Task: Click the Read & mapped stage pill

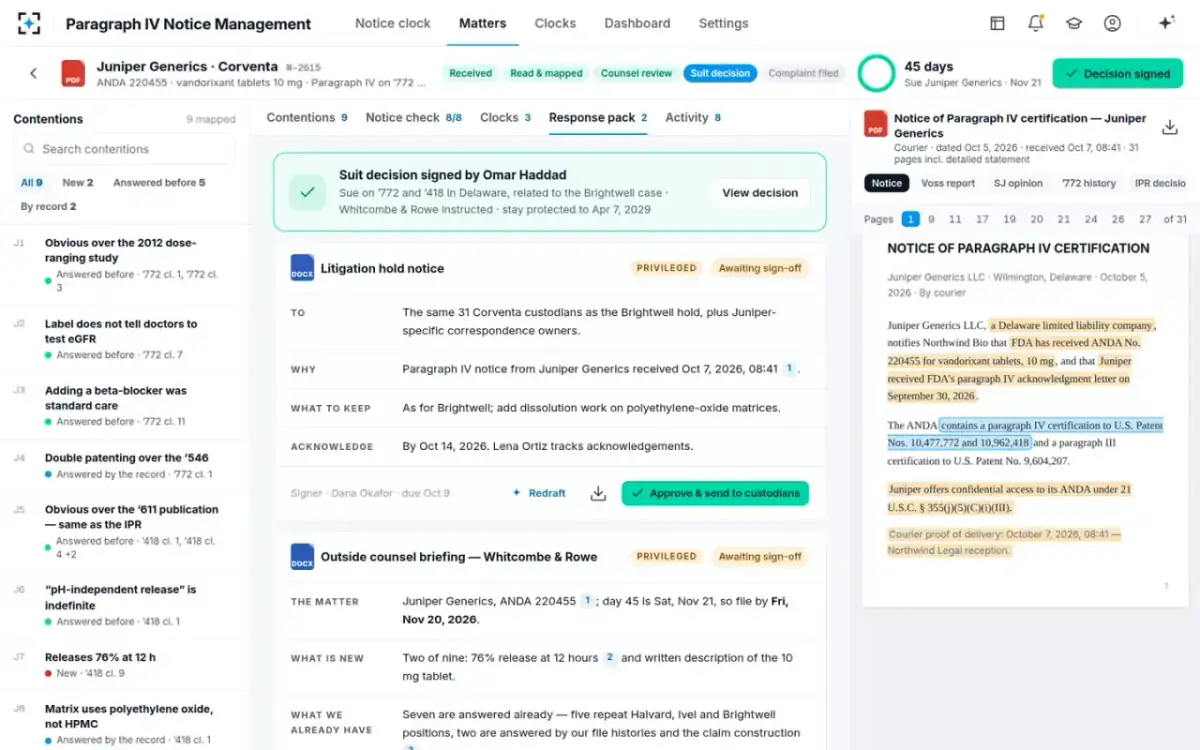Action: tap(546, 73)
